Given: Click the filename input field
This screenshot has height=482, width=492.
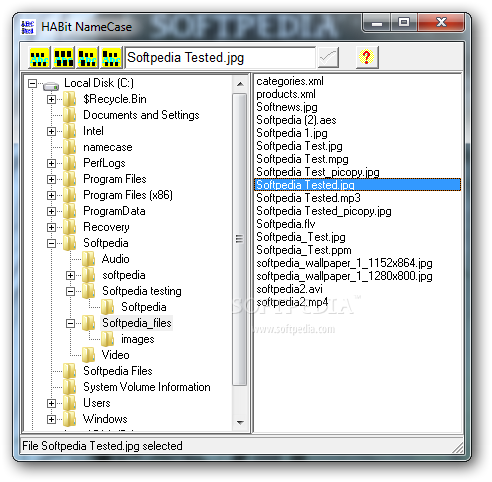Looking at the screenshot, I should (220, 58).
